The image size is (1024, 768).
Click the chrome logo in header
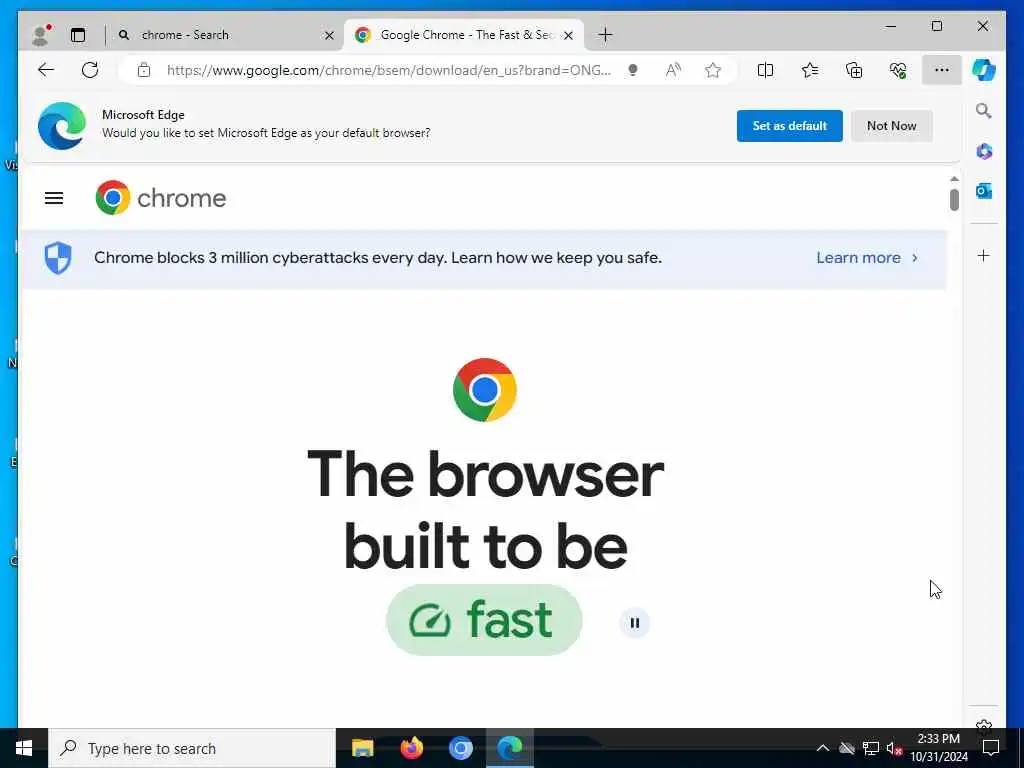click(x=161, y=198)
